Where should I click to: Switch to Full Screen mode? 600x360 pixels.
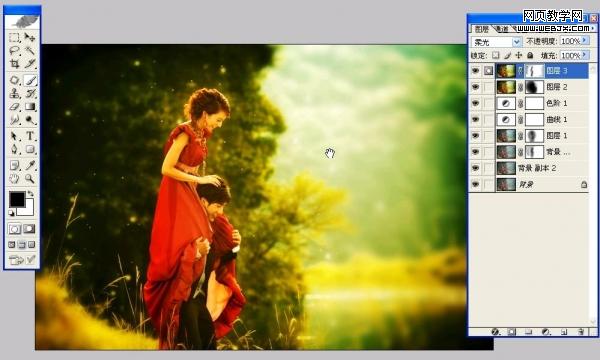[x=31, y=245]
